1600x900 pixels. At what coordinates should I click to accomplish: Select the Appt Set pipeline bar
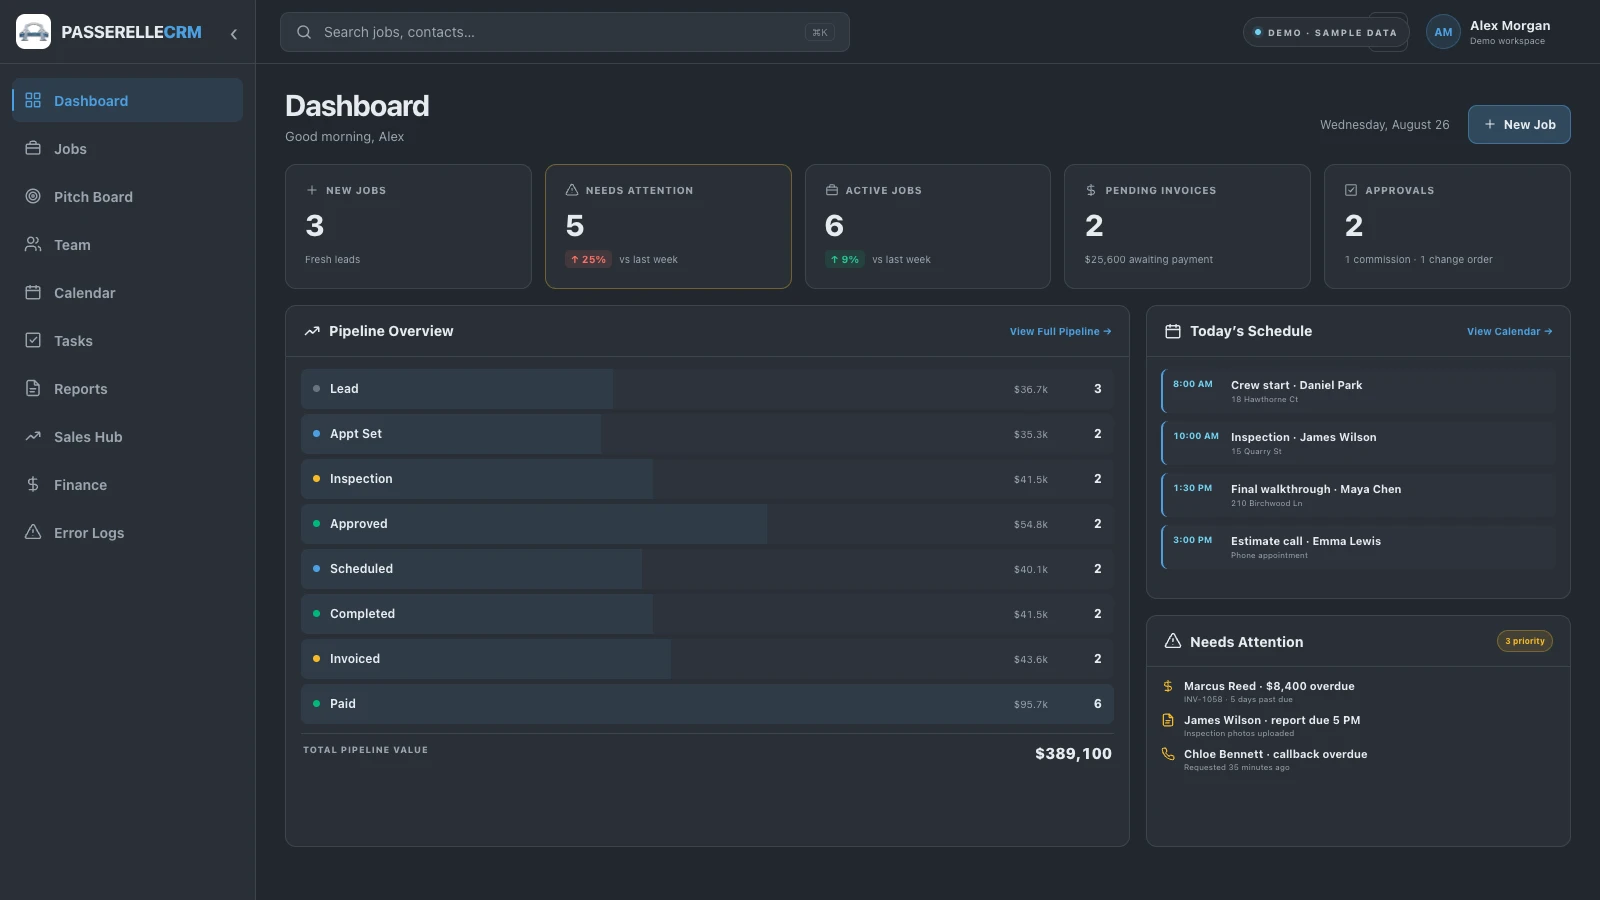707,434
